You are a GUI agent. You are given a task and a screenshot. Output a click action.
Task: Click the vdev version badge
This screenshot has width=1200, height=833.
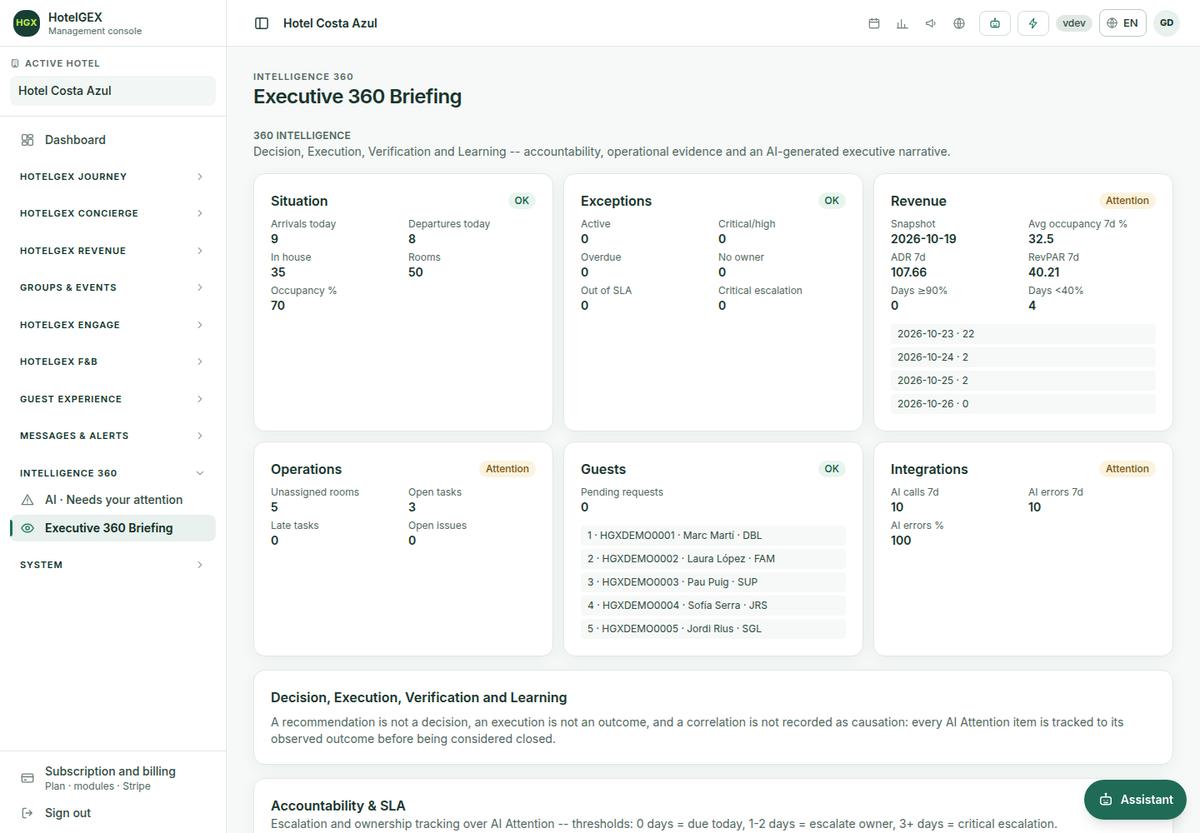point(1074,23)
